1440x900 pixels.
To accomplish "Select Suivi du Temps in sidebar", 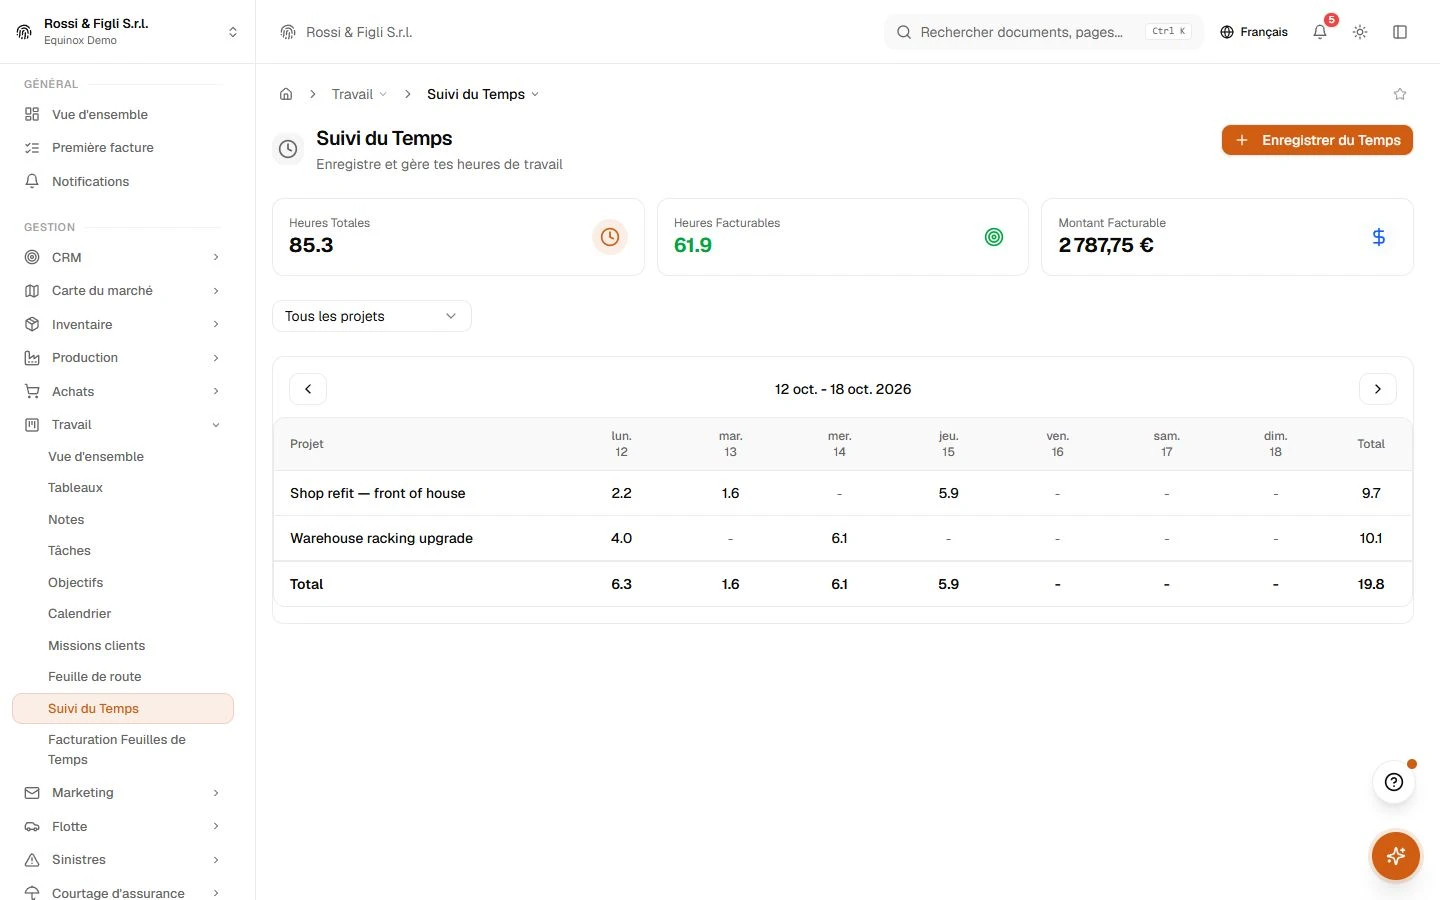I will point(123,708).
